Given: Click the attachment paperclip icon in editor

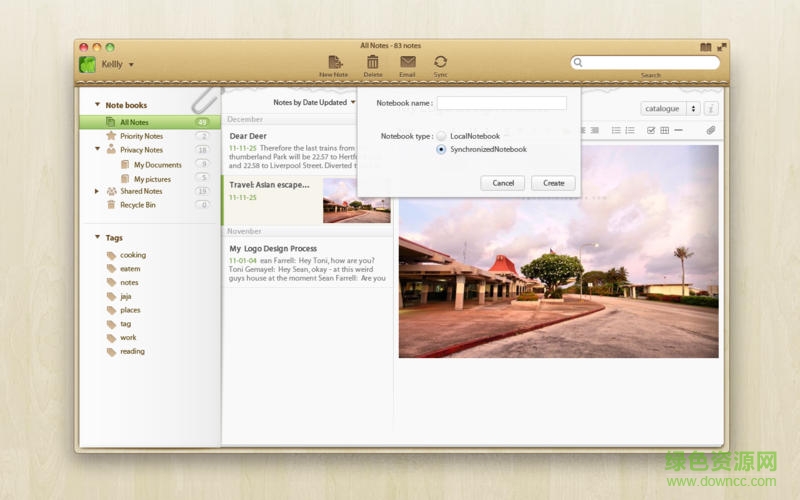Looking at the screenshot, I should pyautogui.click(x=711, y=130).
